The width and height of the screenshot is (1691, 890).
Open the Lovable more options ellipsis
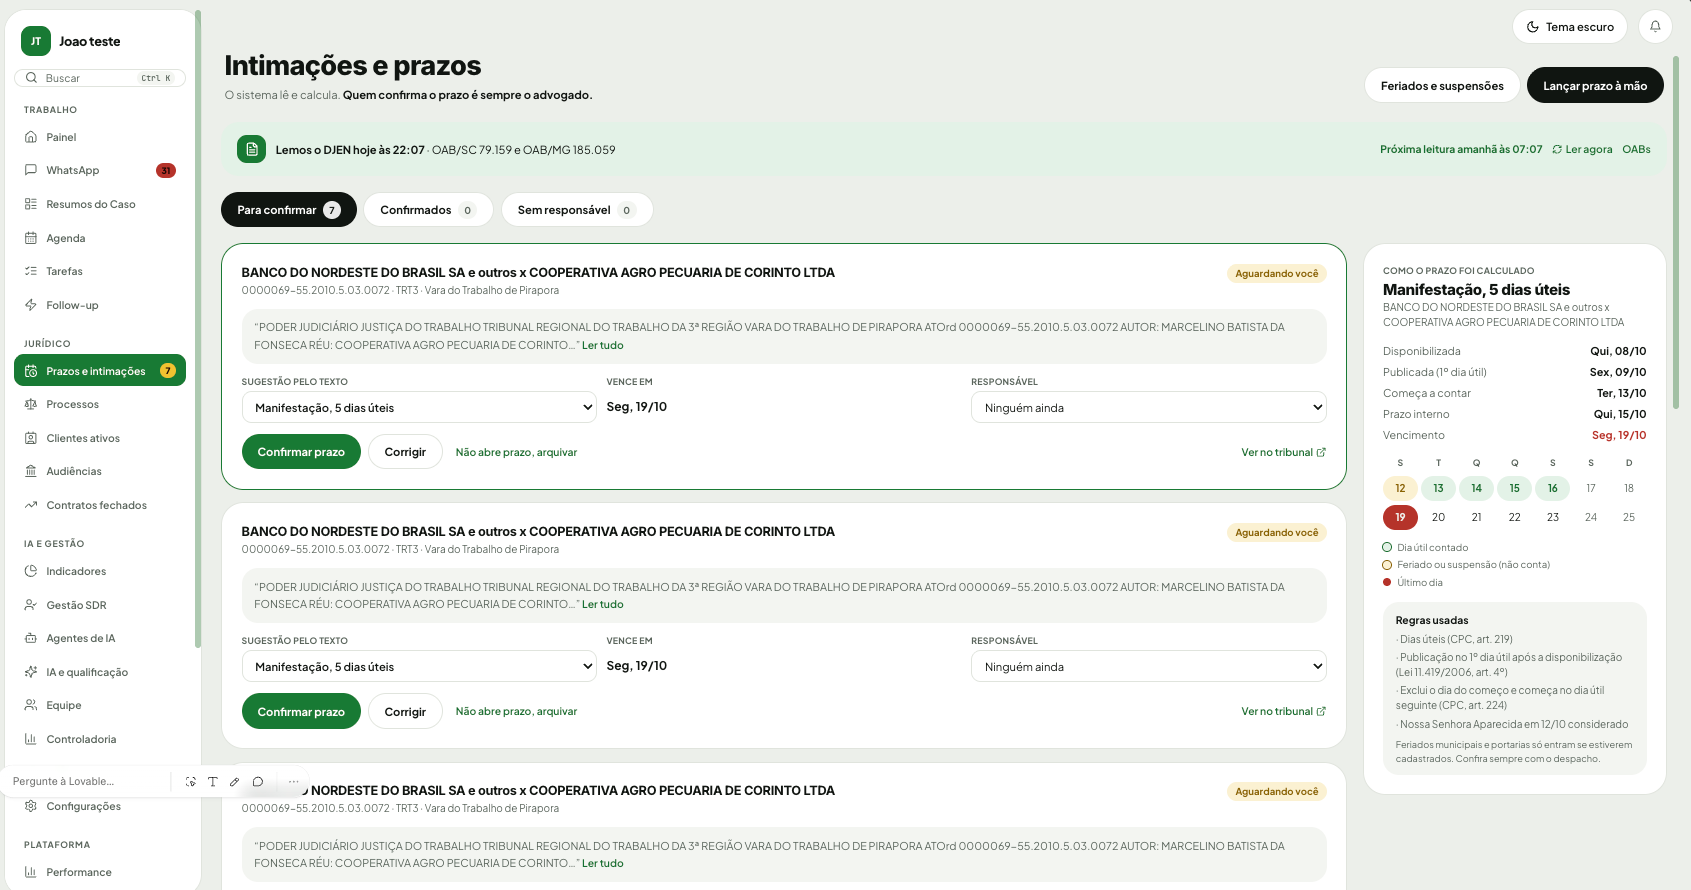pyautogui.click(x=293, y=782)
